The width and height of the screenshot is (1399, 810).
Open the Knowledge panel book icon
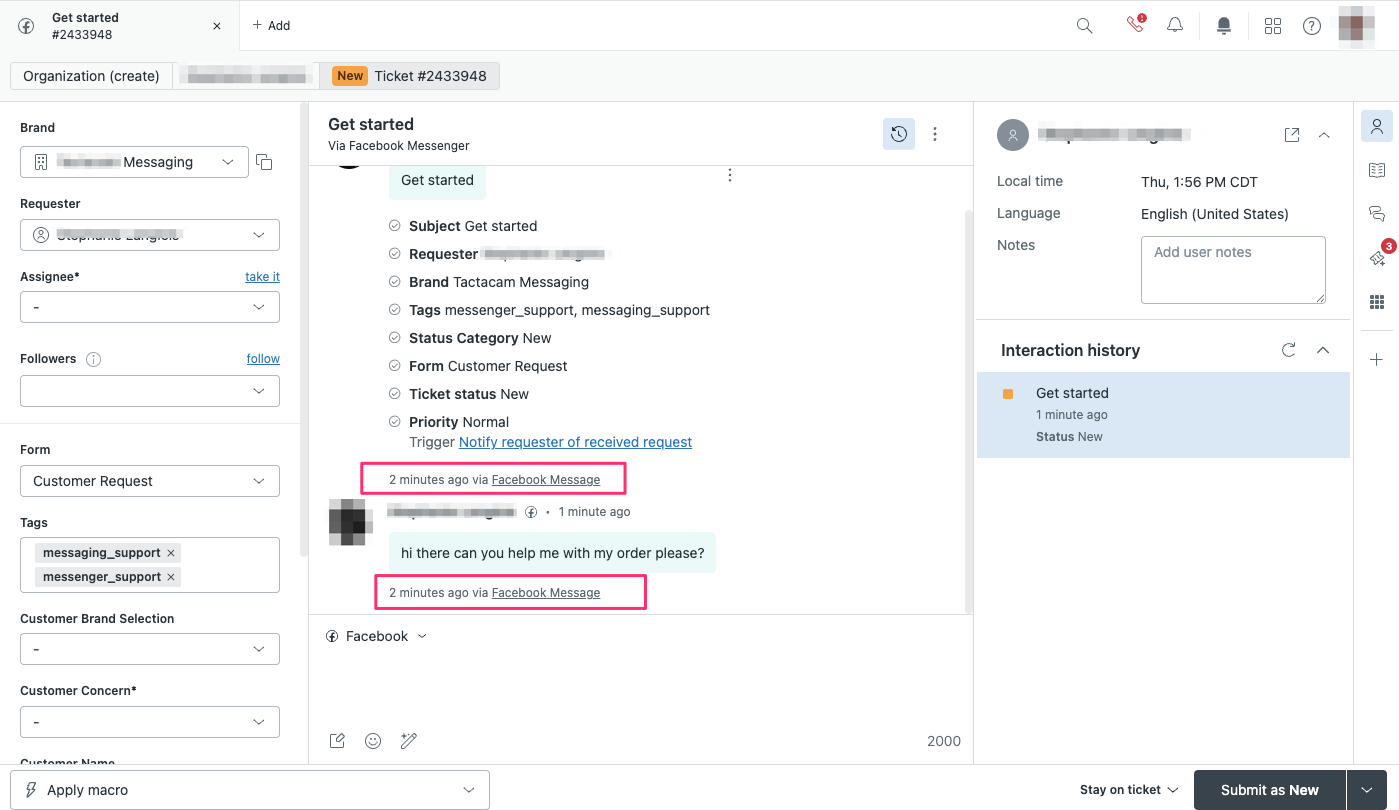pos(1377,170)
